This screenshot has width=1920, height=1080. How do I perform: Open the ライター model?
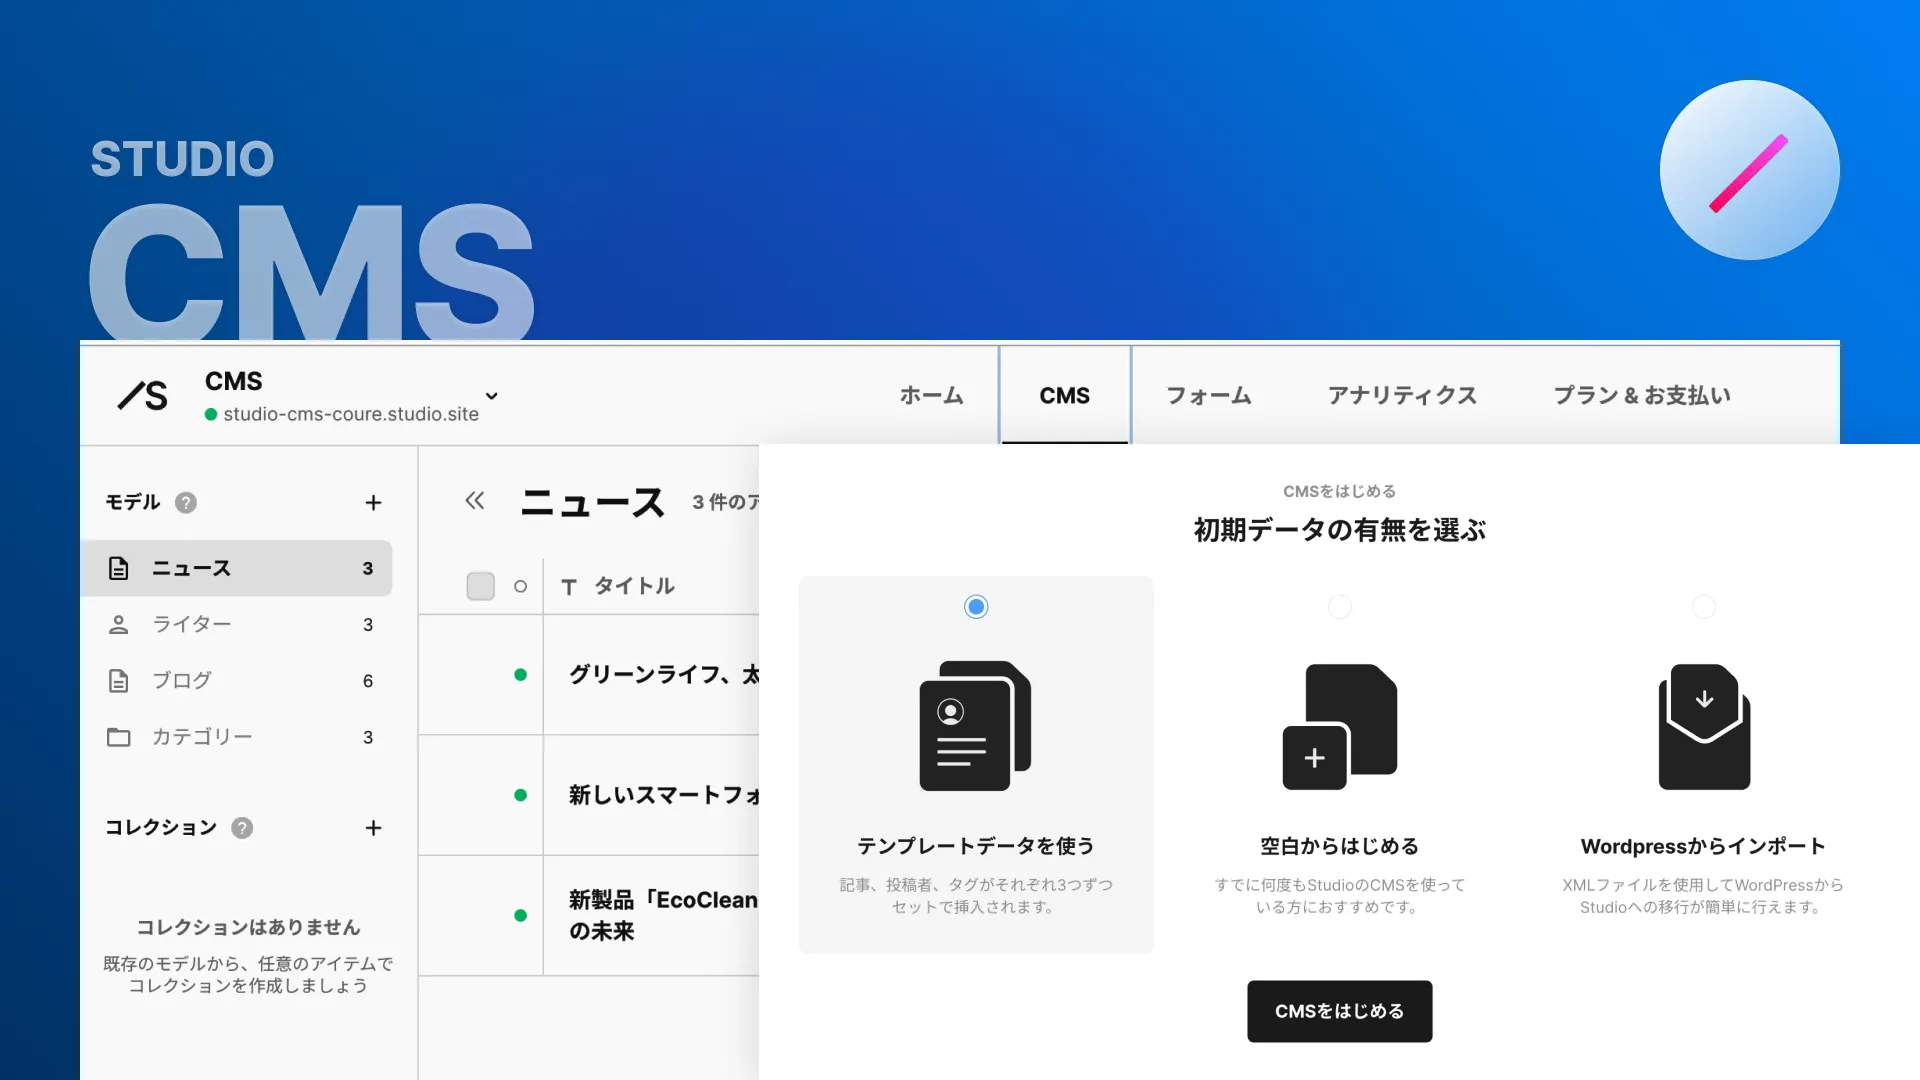click(237, 624)
